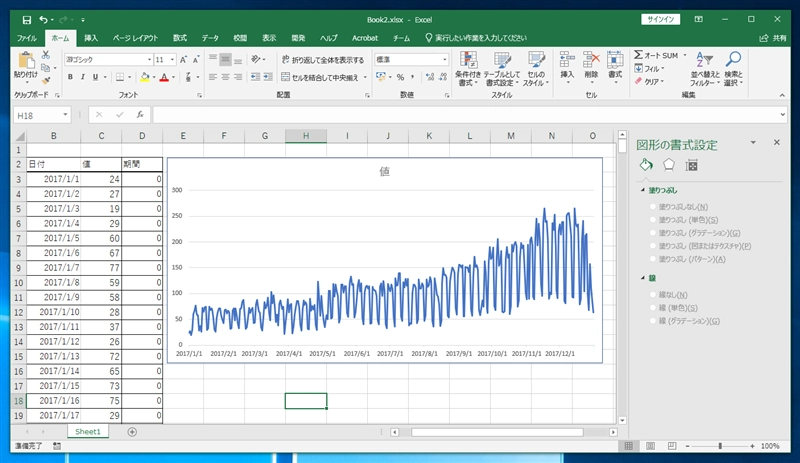Click the Align Left icon
800x463 pixels.
pos(213,77)
